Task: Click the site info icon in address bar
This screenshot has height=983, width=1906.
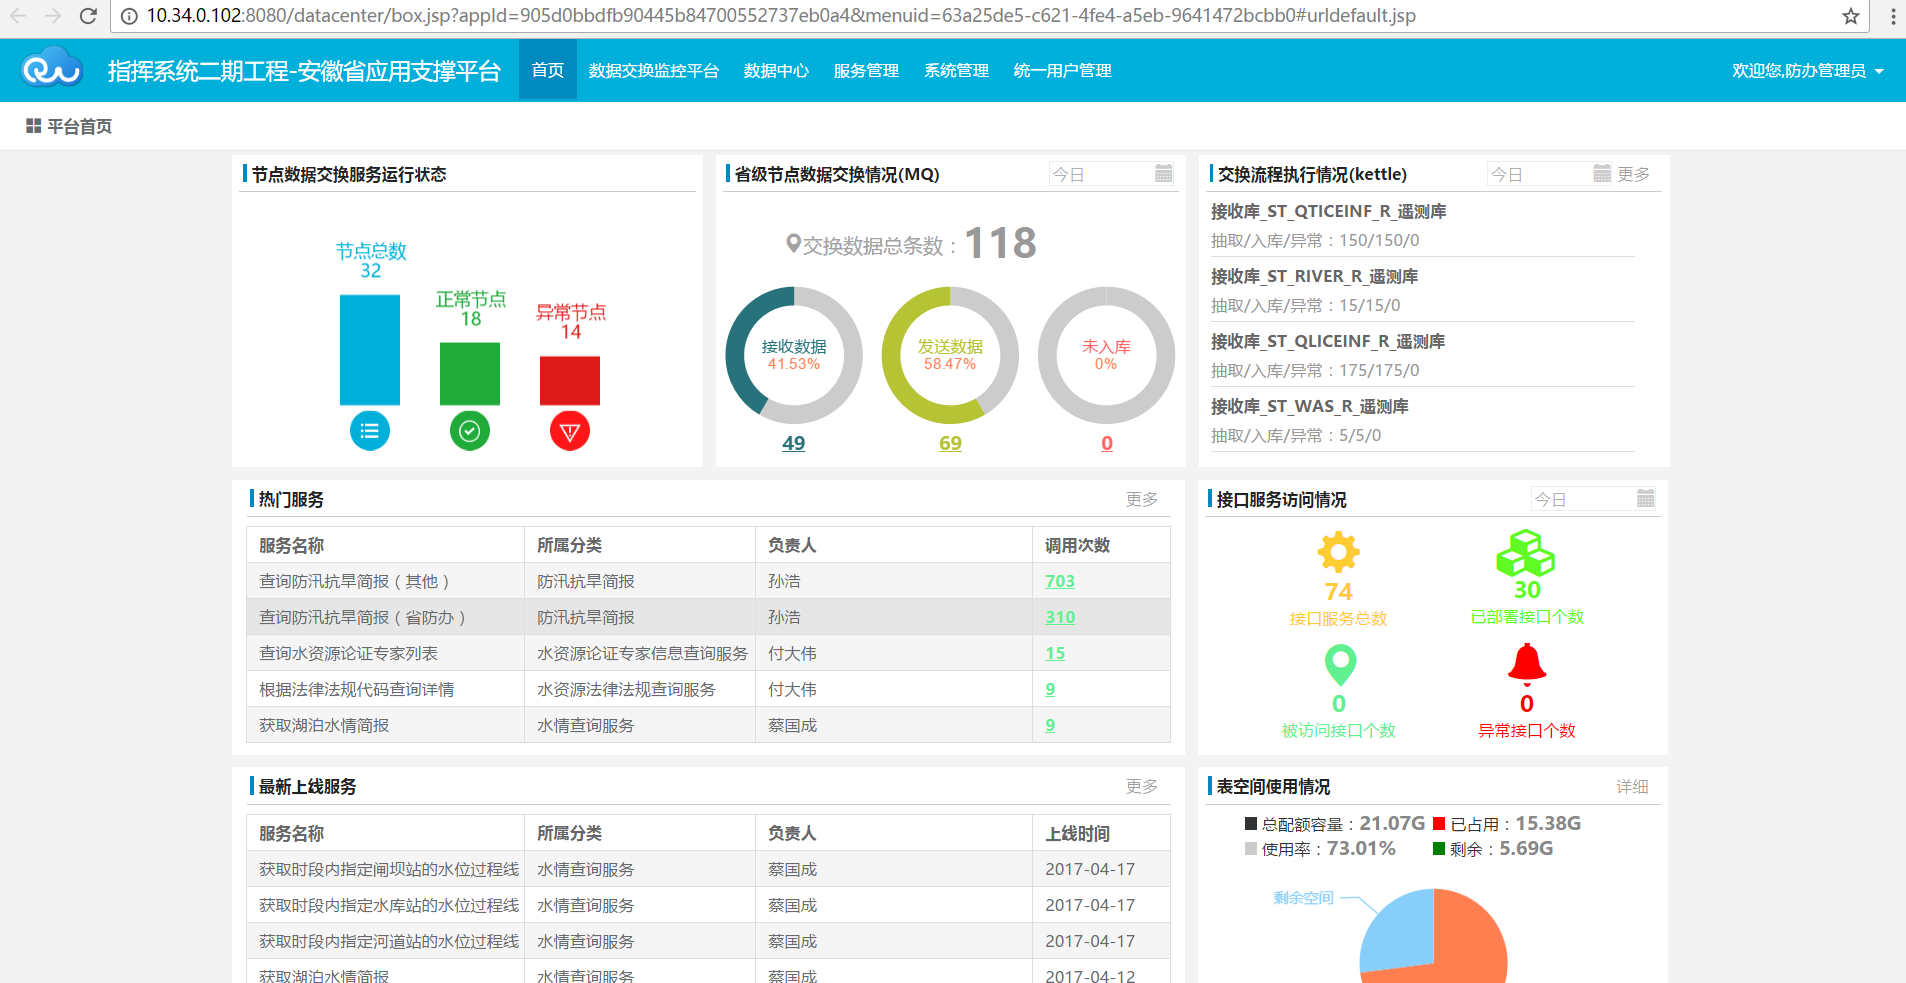Action: coord(129,16)
